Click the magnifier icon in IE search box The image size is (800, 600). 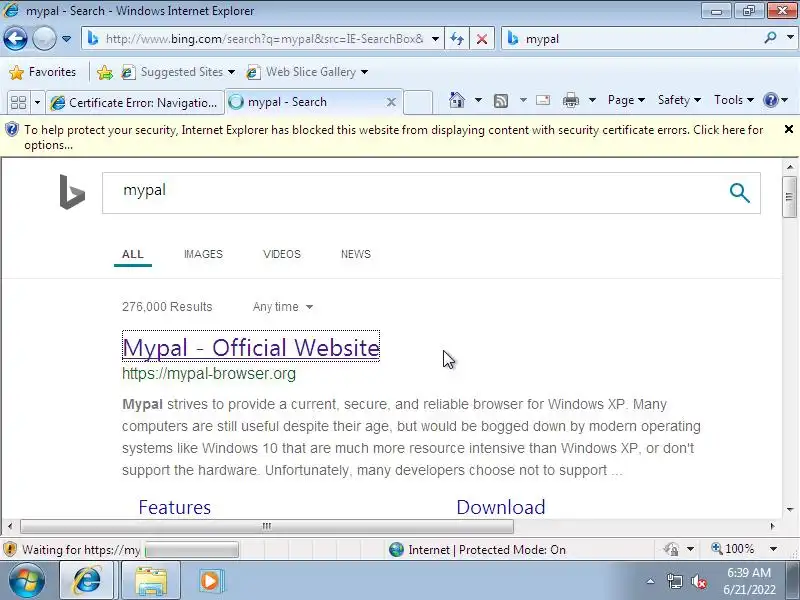click(x=771, y=38)
